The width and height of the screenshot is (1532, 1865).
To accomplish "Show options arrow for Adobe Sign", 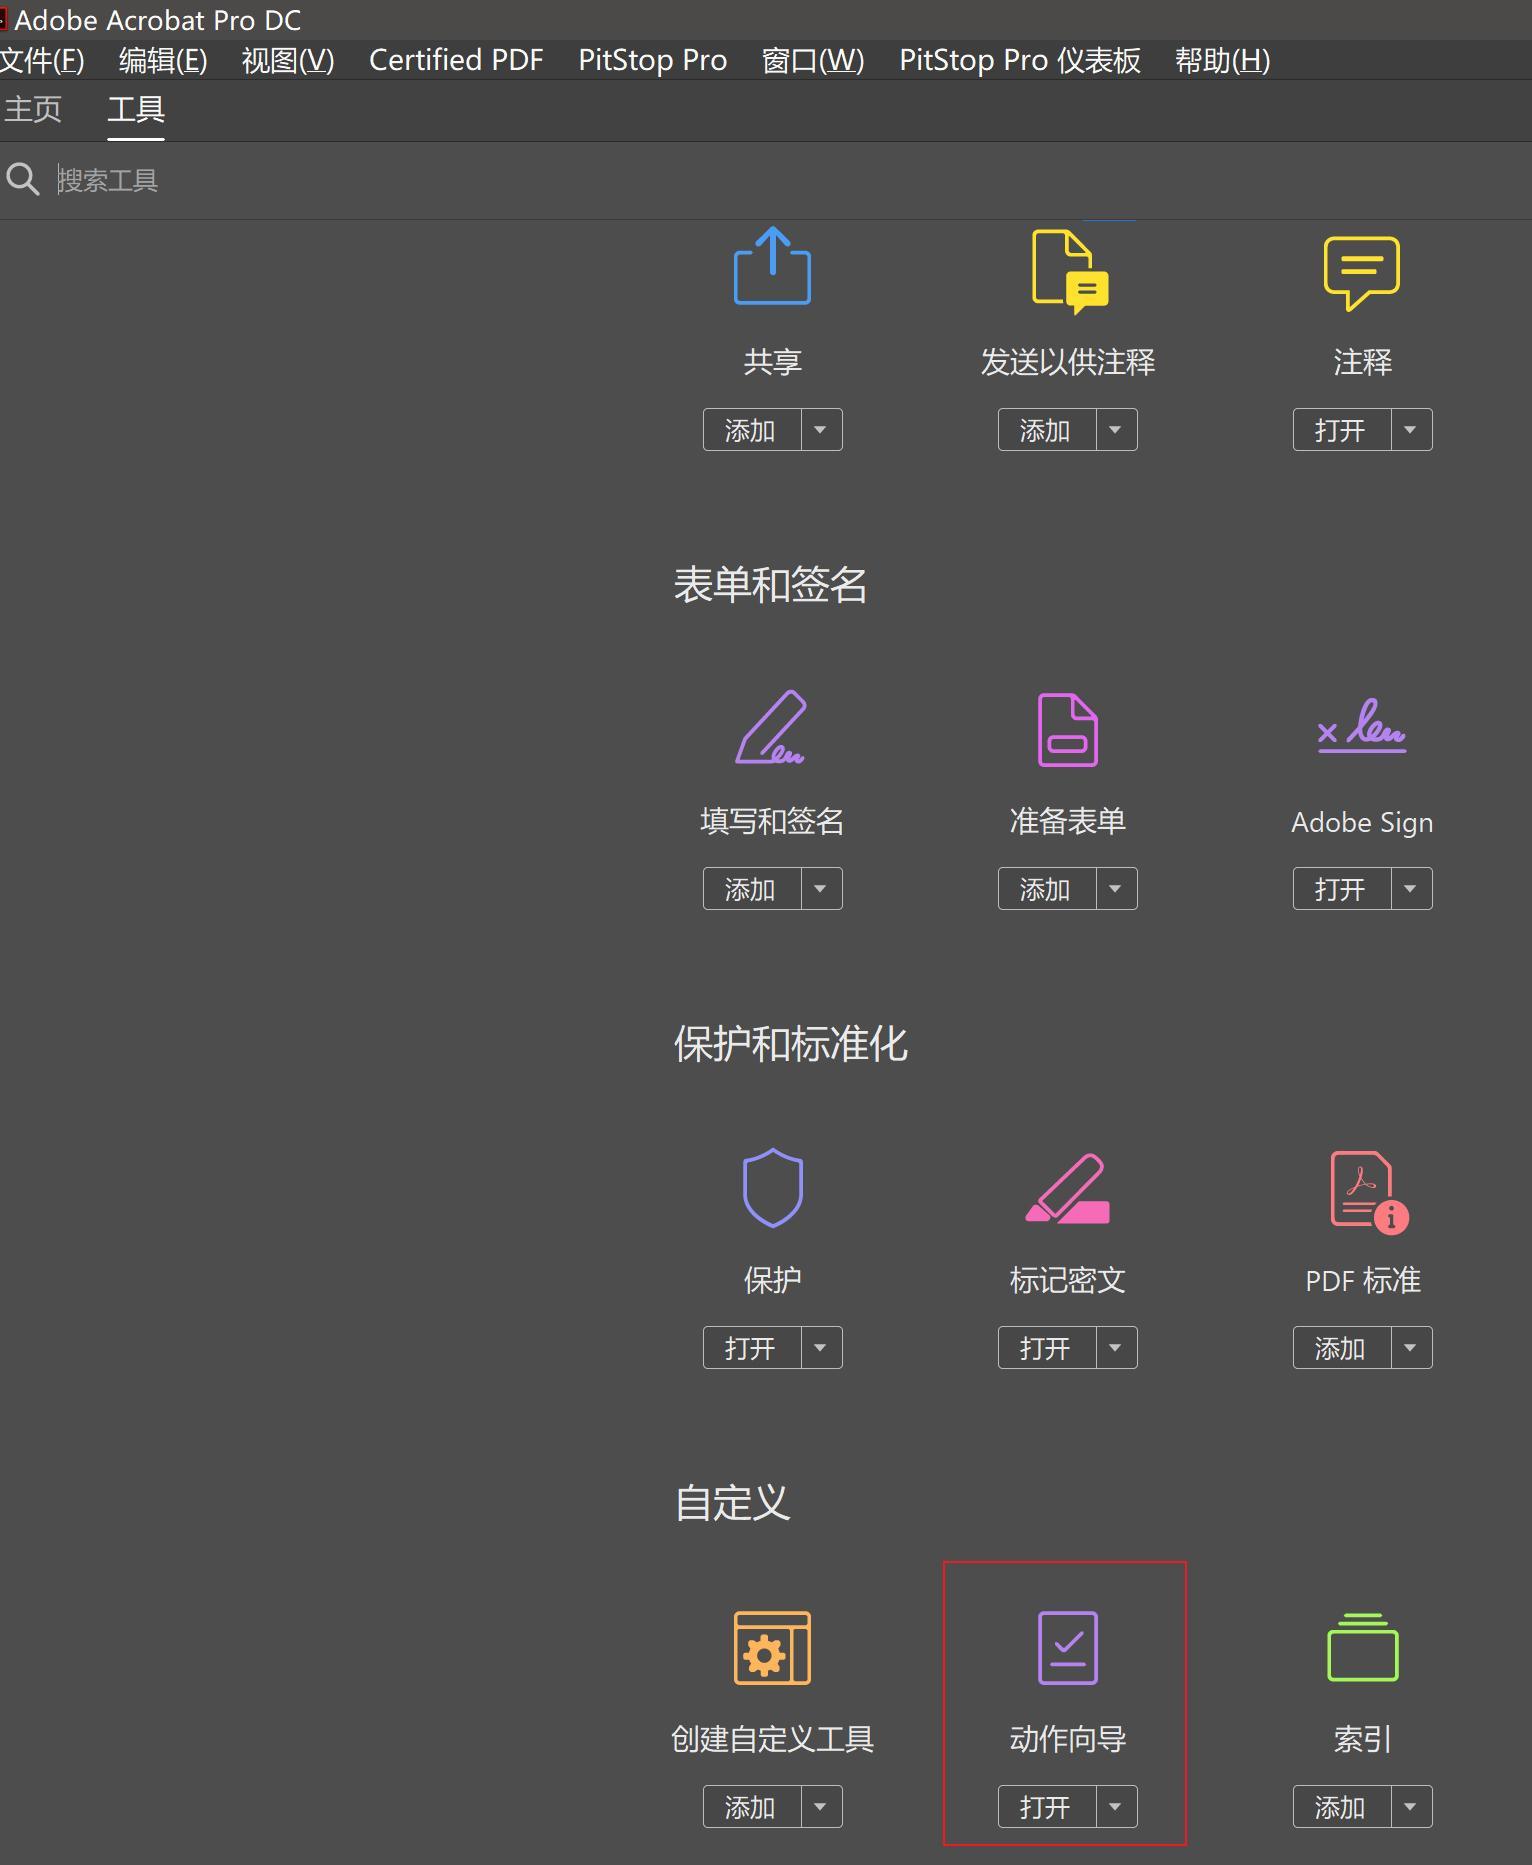I will (1411, 889).
